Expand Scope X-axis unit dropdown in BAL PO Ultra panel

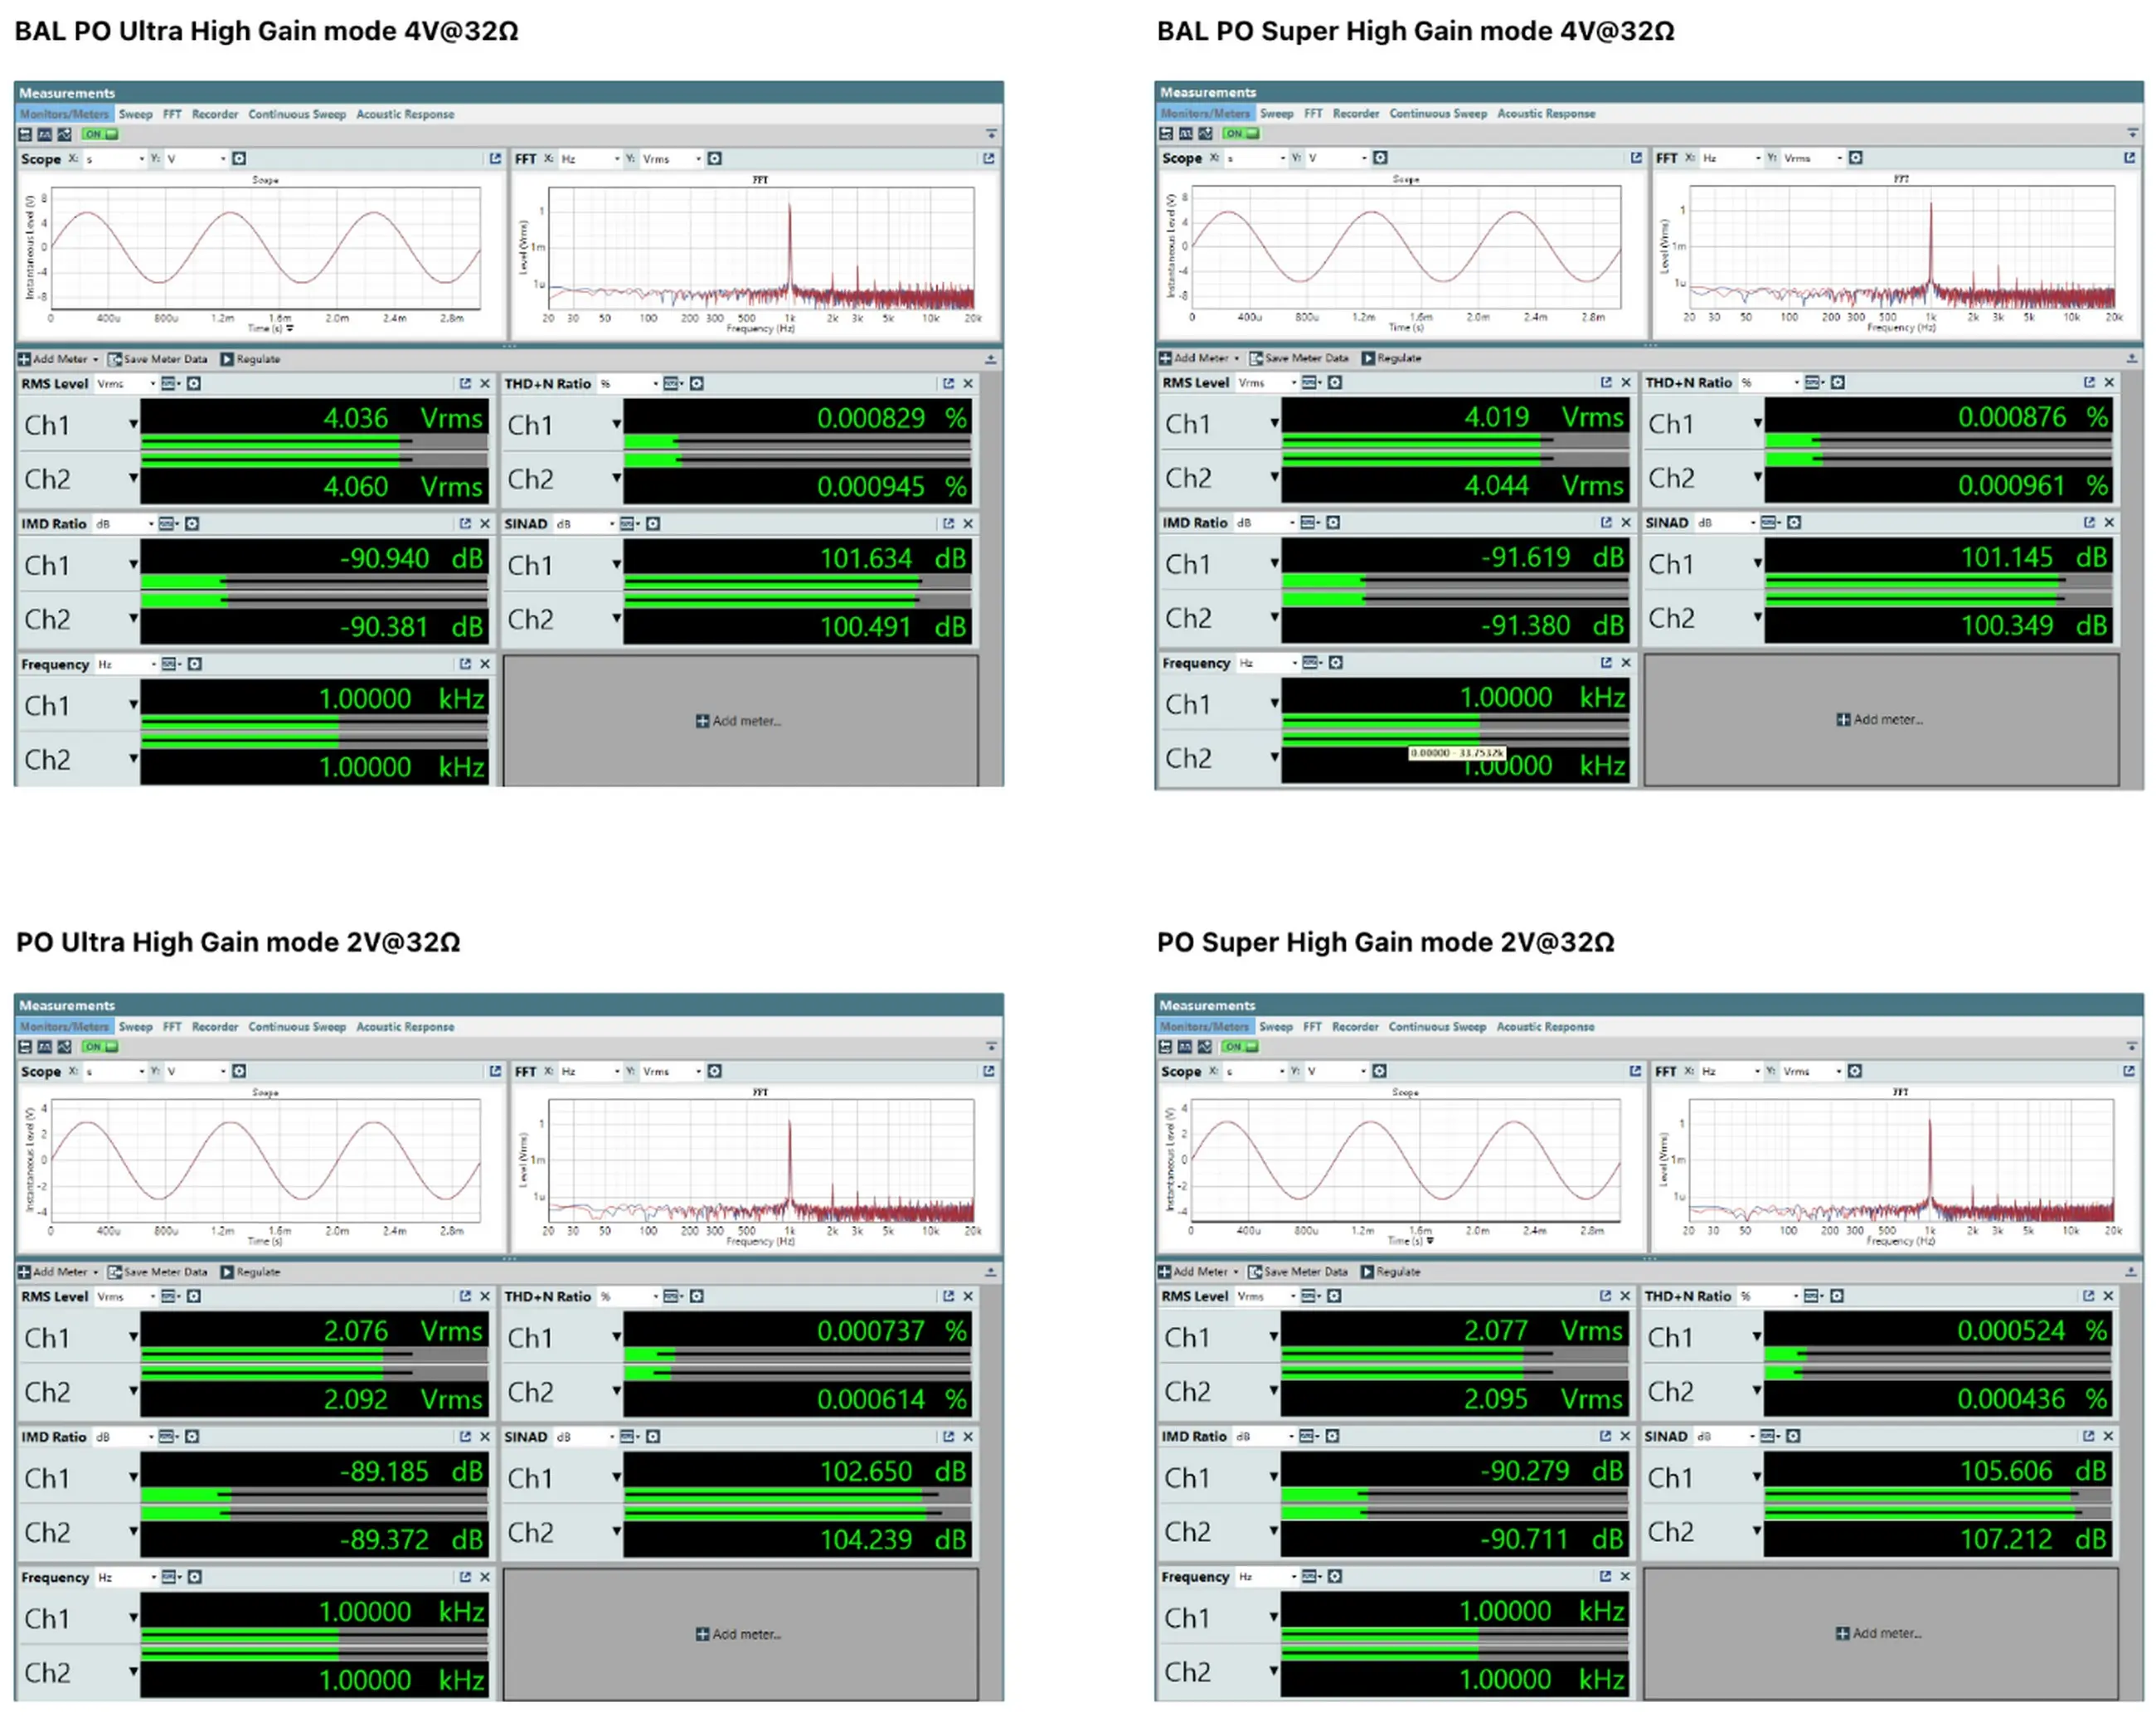(141, 159)
